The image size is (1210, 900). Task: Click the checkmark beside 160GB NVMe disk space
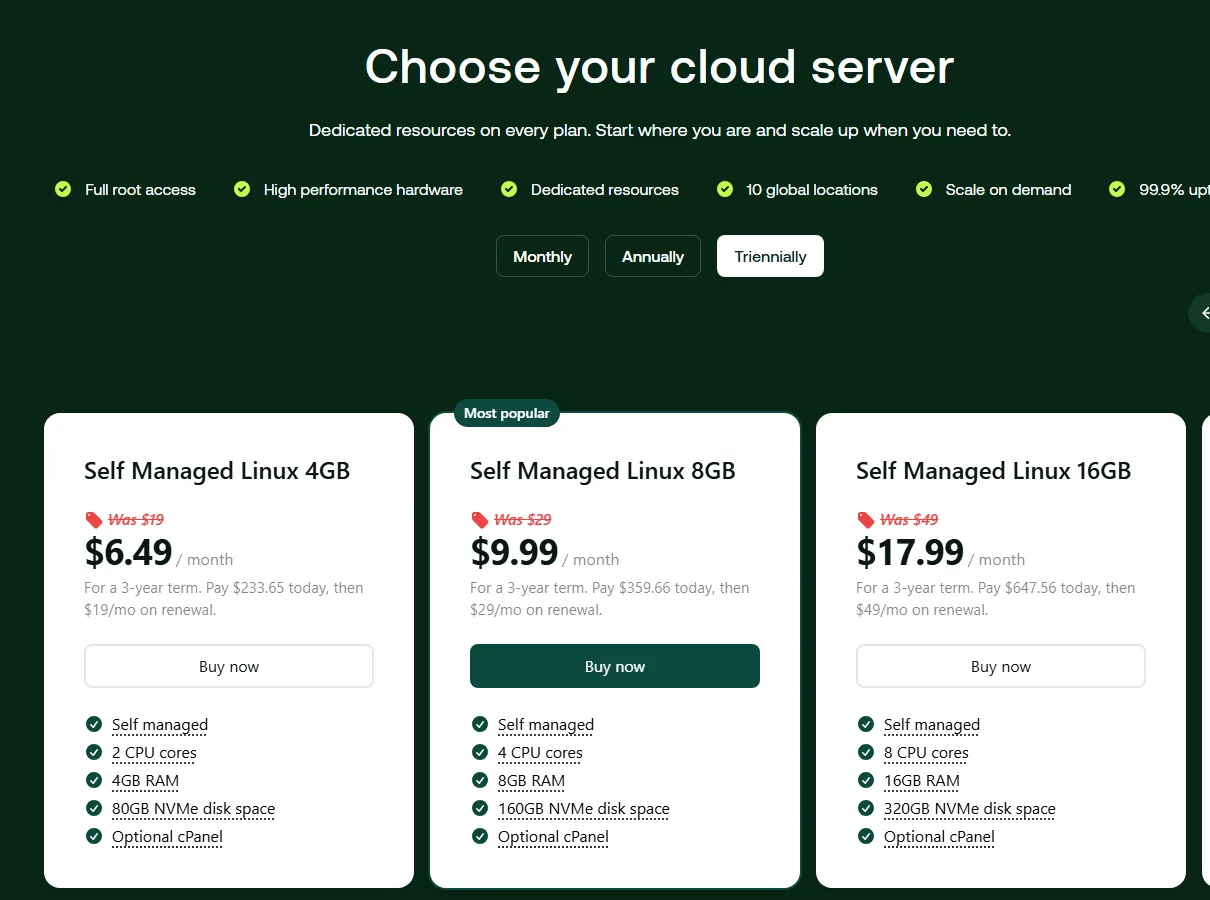[480, 808]
